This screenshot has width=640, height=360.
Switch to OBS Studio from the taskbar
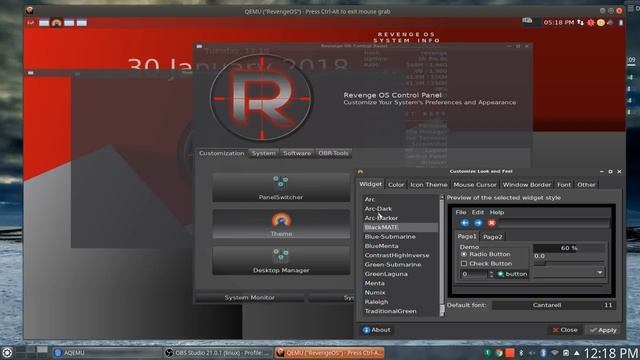pyautogui.click(x=218, y=353)
